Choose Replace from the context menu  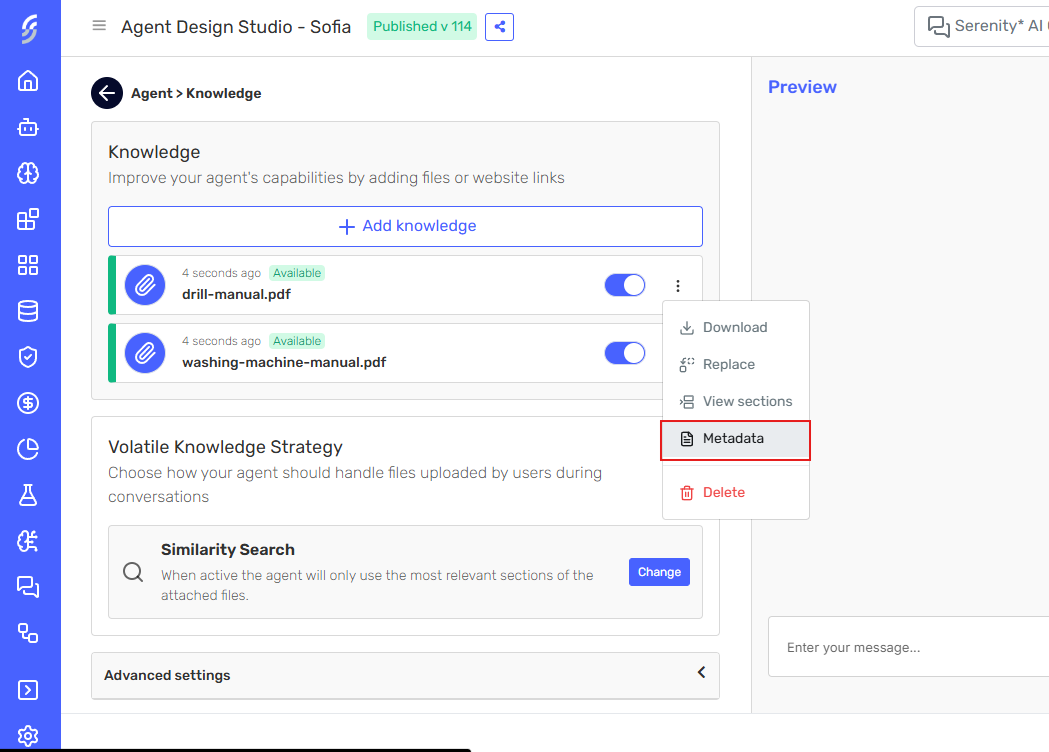tap(735, 365)
